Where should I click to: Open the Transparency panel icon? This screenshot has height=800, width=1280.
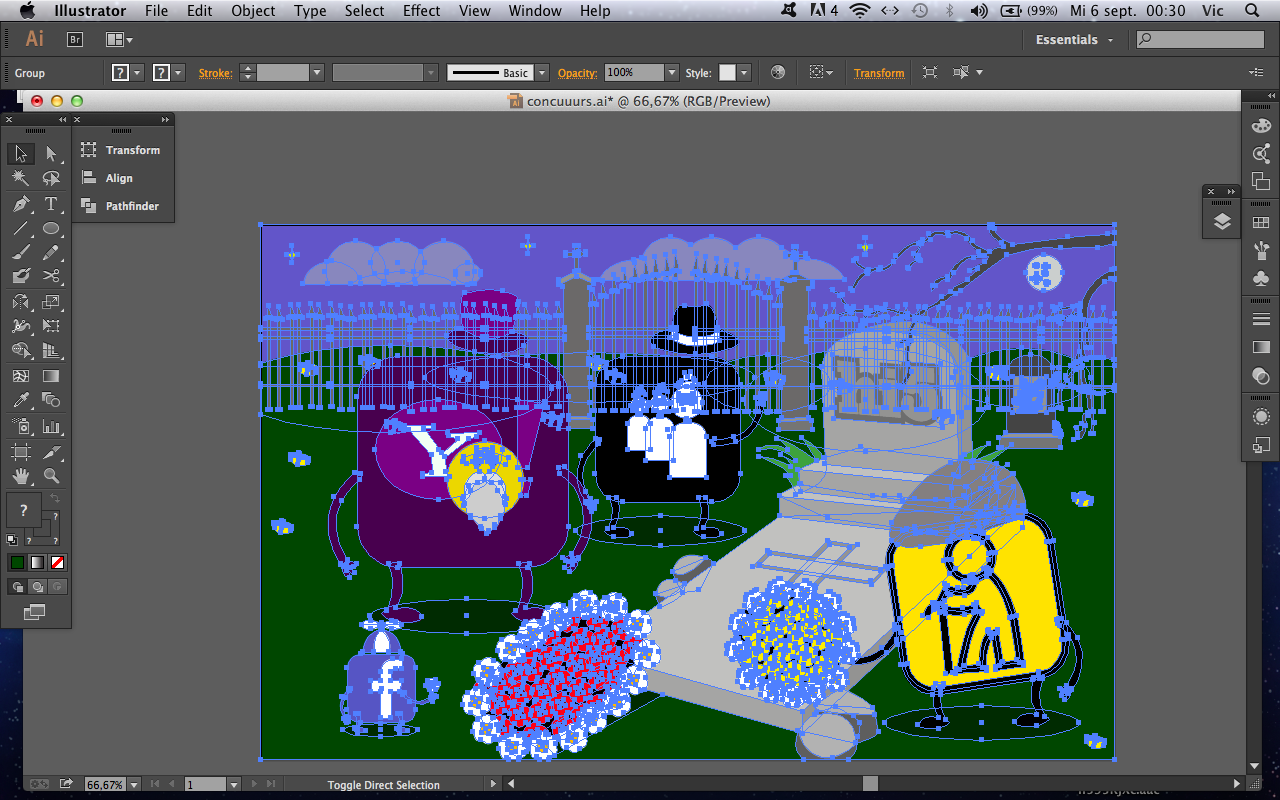pos(1261,376)
